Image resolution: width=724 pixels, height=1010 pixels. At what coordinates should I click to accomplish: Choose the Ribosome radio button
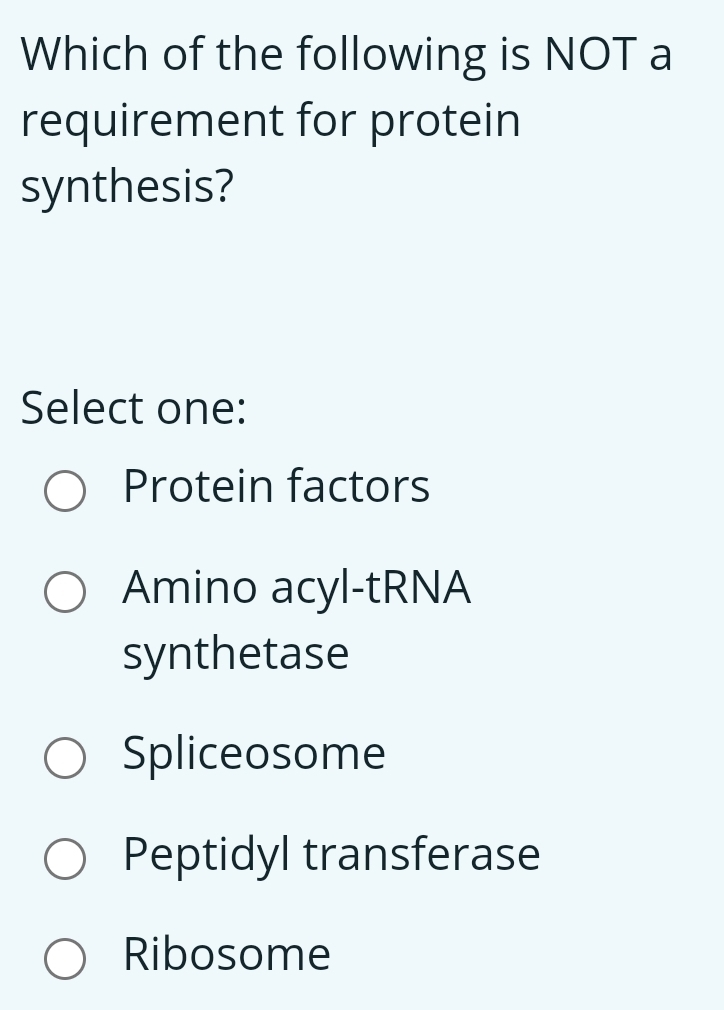click(65, 959)
